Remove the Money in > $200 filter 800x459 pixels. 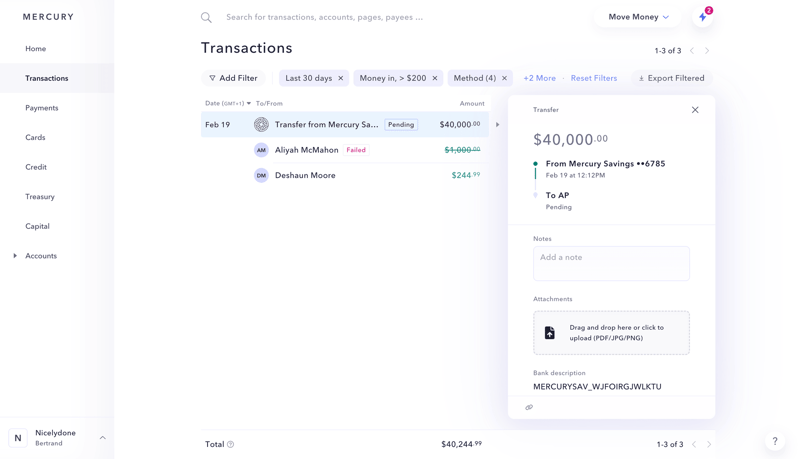click(x=435, y=78)
